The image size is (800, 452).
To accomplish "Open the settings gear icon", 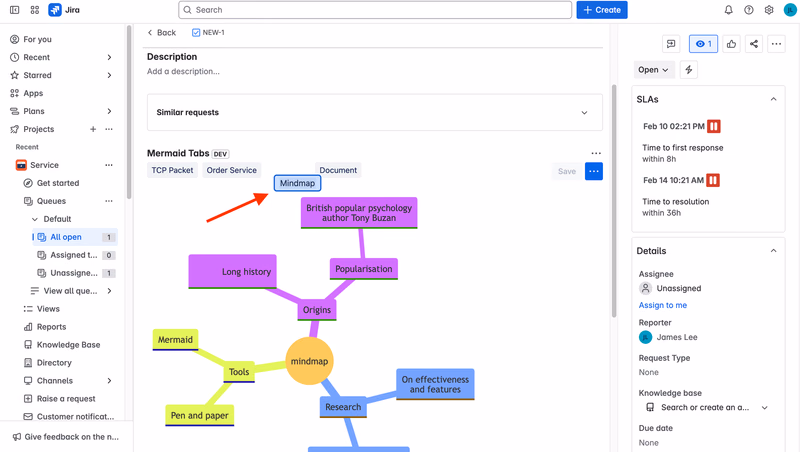I will pyautogui.click(x=769, y=10).
